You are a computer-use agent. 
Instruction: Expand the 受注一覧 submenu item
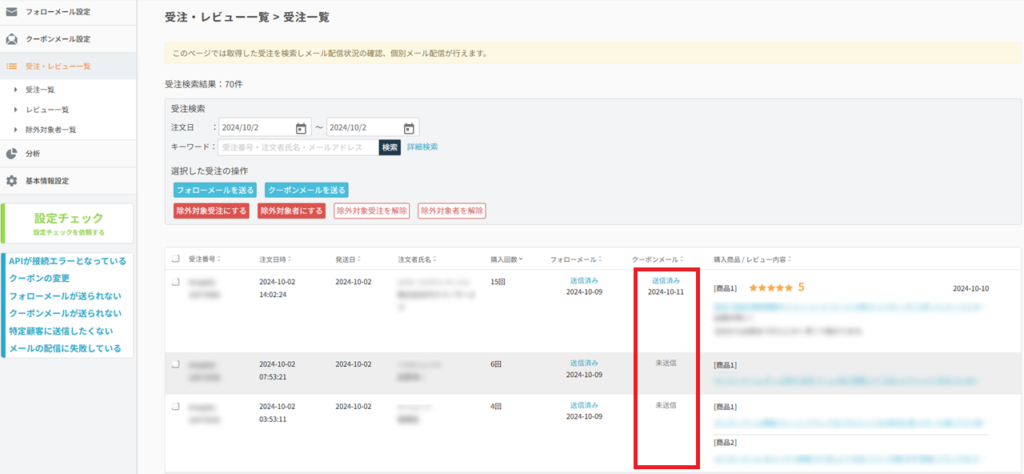click(40, 90)
